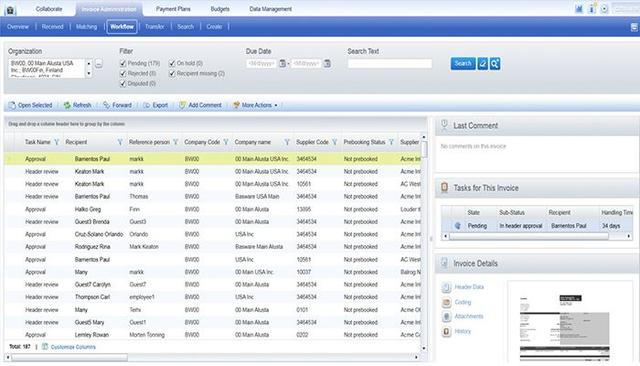Click Open Selected in the toolbar

[x=31, y=105]
